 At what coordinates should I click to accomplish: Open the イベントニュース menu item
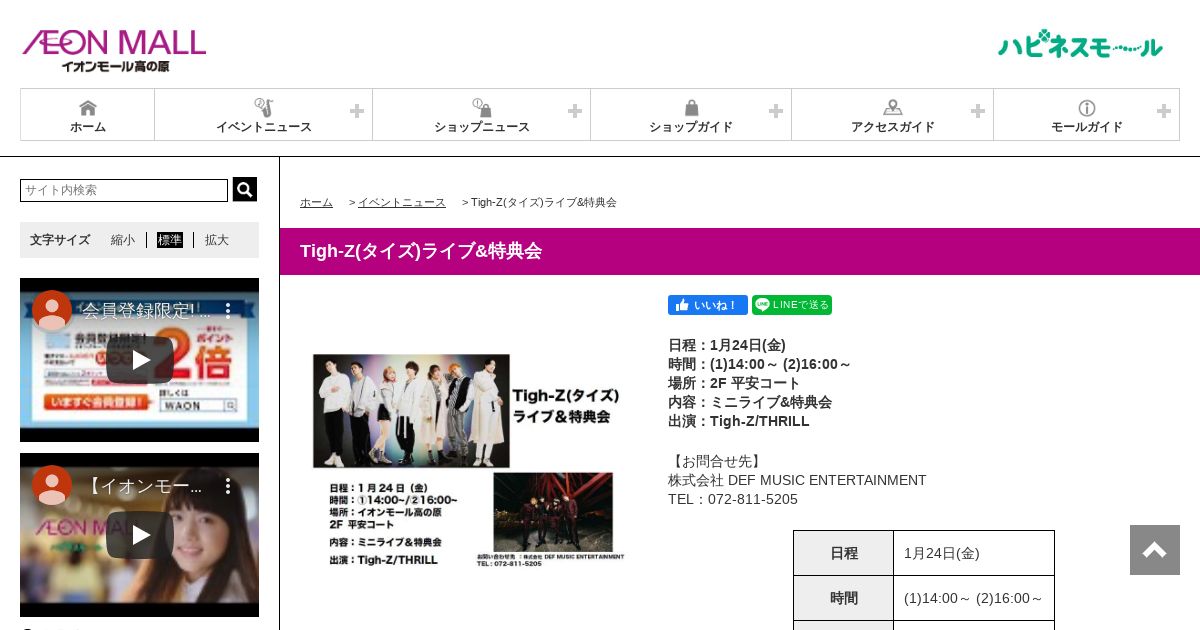point(264,115)
